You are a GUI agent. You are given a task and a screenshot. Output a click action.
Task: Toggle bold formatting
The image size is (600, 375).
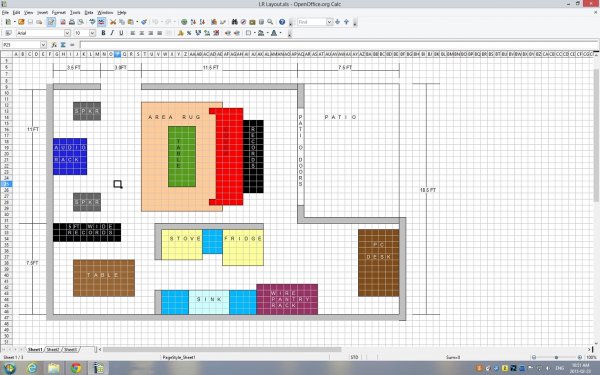click(x=103, y=33)
